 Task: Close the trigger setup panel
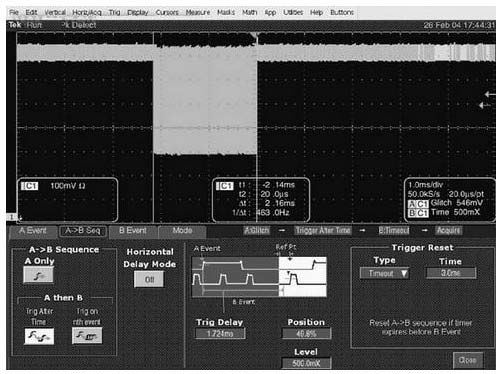(467, 360)
